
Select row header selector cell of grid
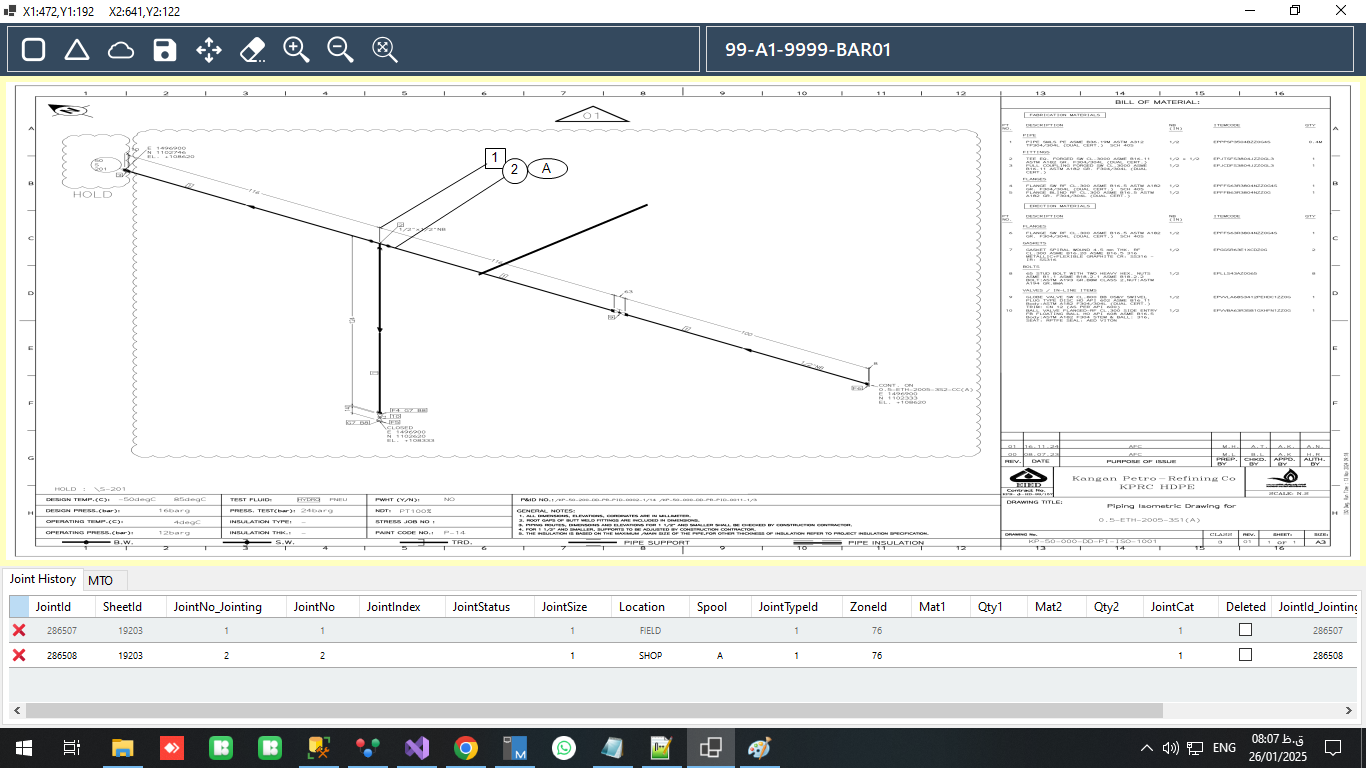[19, 606]
